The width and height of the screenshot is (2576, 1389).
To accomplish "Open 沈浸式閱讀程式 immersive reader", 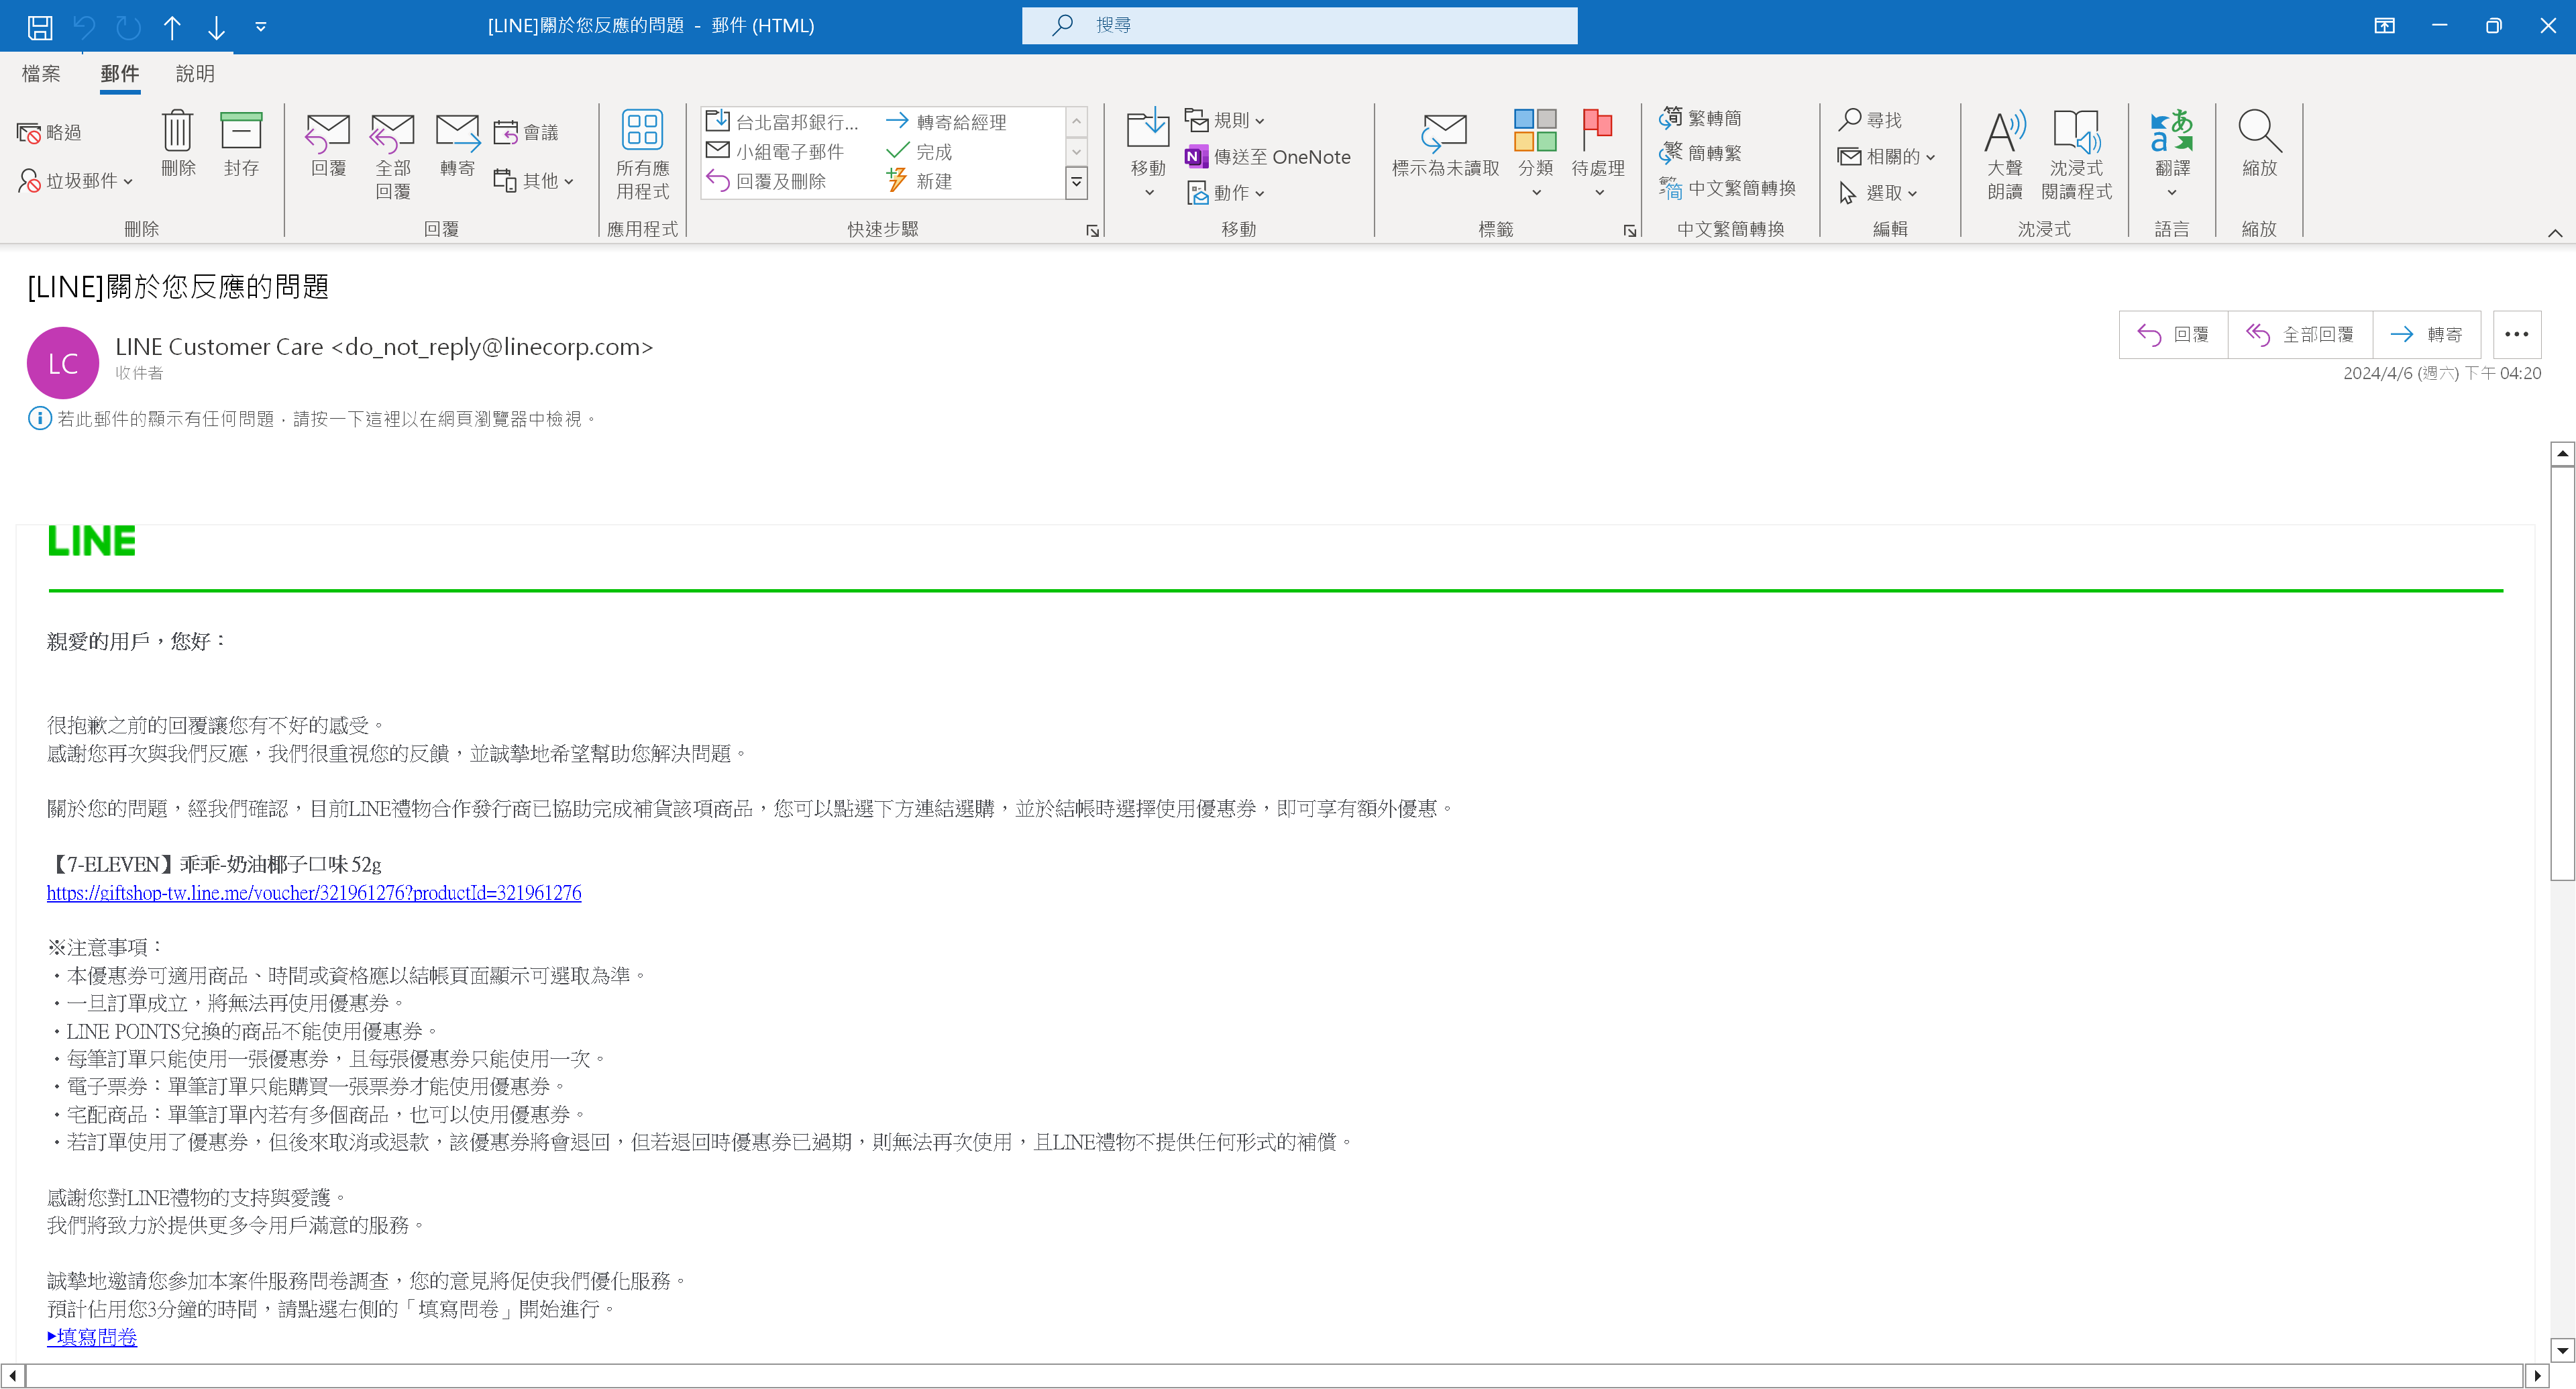I will pyautogui.click(x=2077, y=155).
